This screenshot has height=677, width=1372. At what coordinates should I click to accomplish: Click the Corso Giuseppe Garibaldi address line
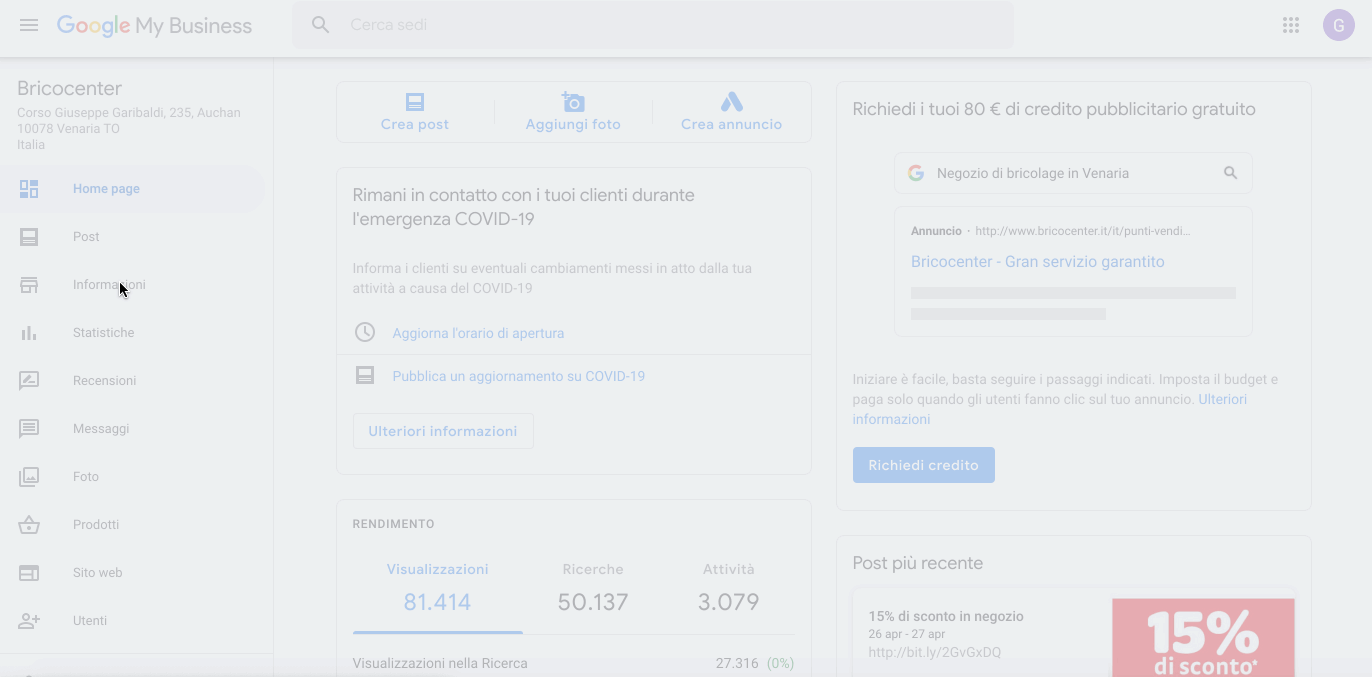[x=129, y=113]
